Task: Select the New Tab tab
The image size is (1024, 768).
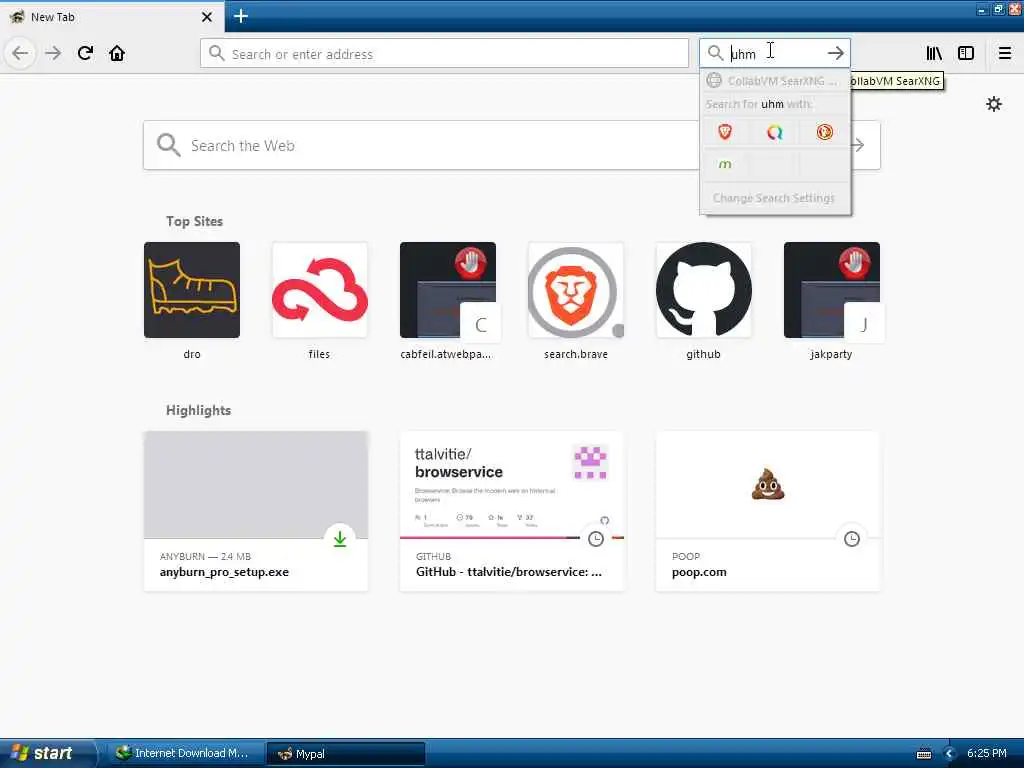Action: (x=112, y=17)
